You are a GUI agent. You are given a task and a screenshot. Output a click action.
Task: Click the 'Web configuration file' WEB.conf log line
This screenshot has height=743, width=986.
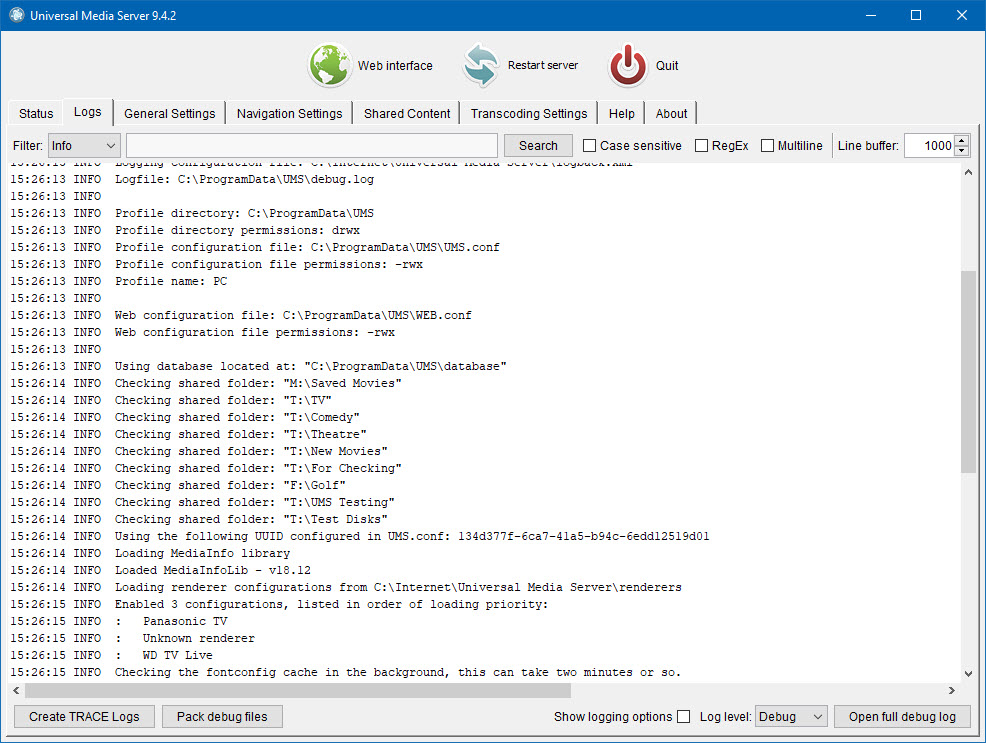tap(241, 315)
